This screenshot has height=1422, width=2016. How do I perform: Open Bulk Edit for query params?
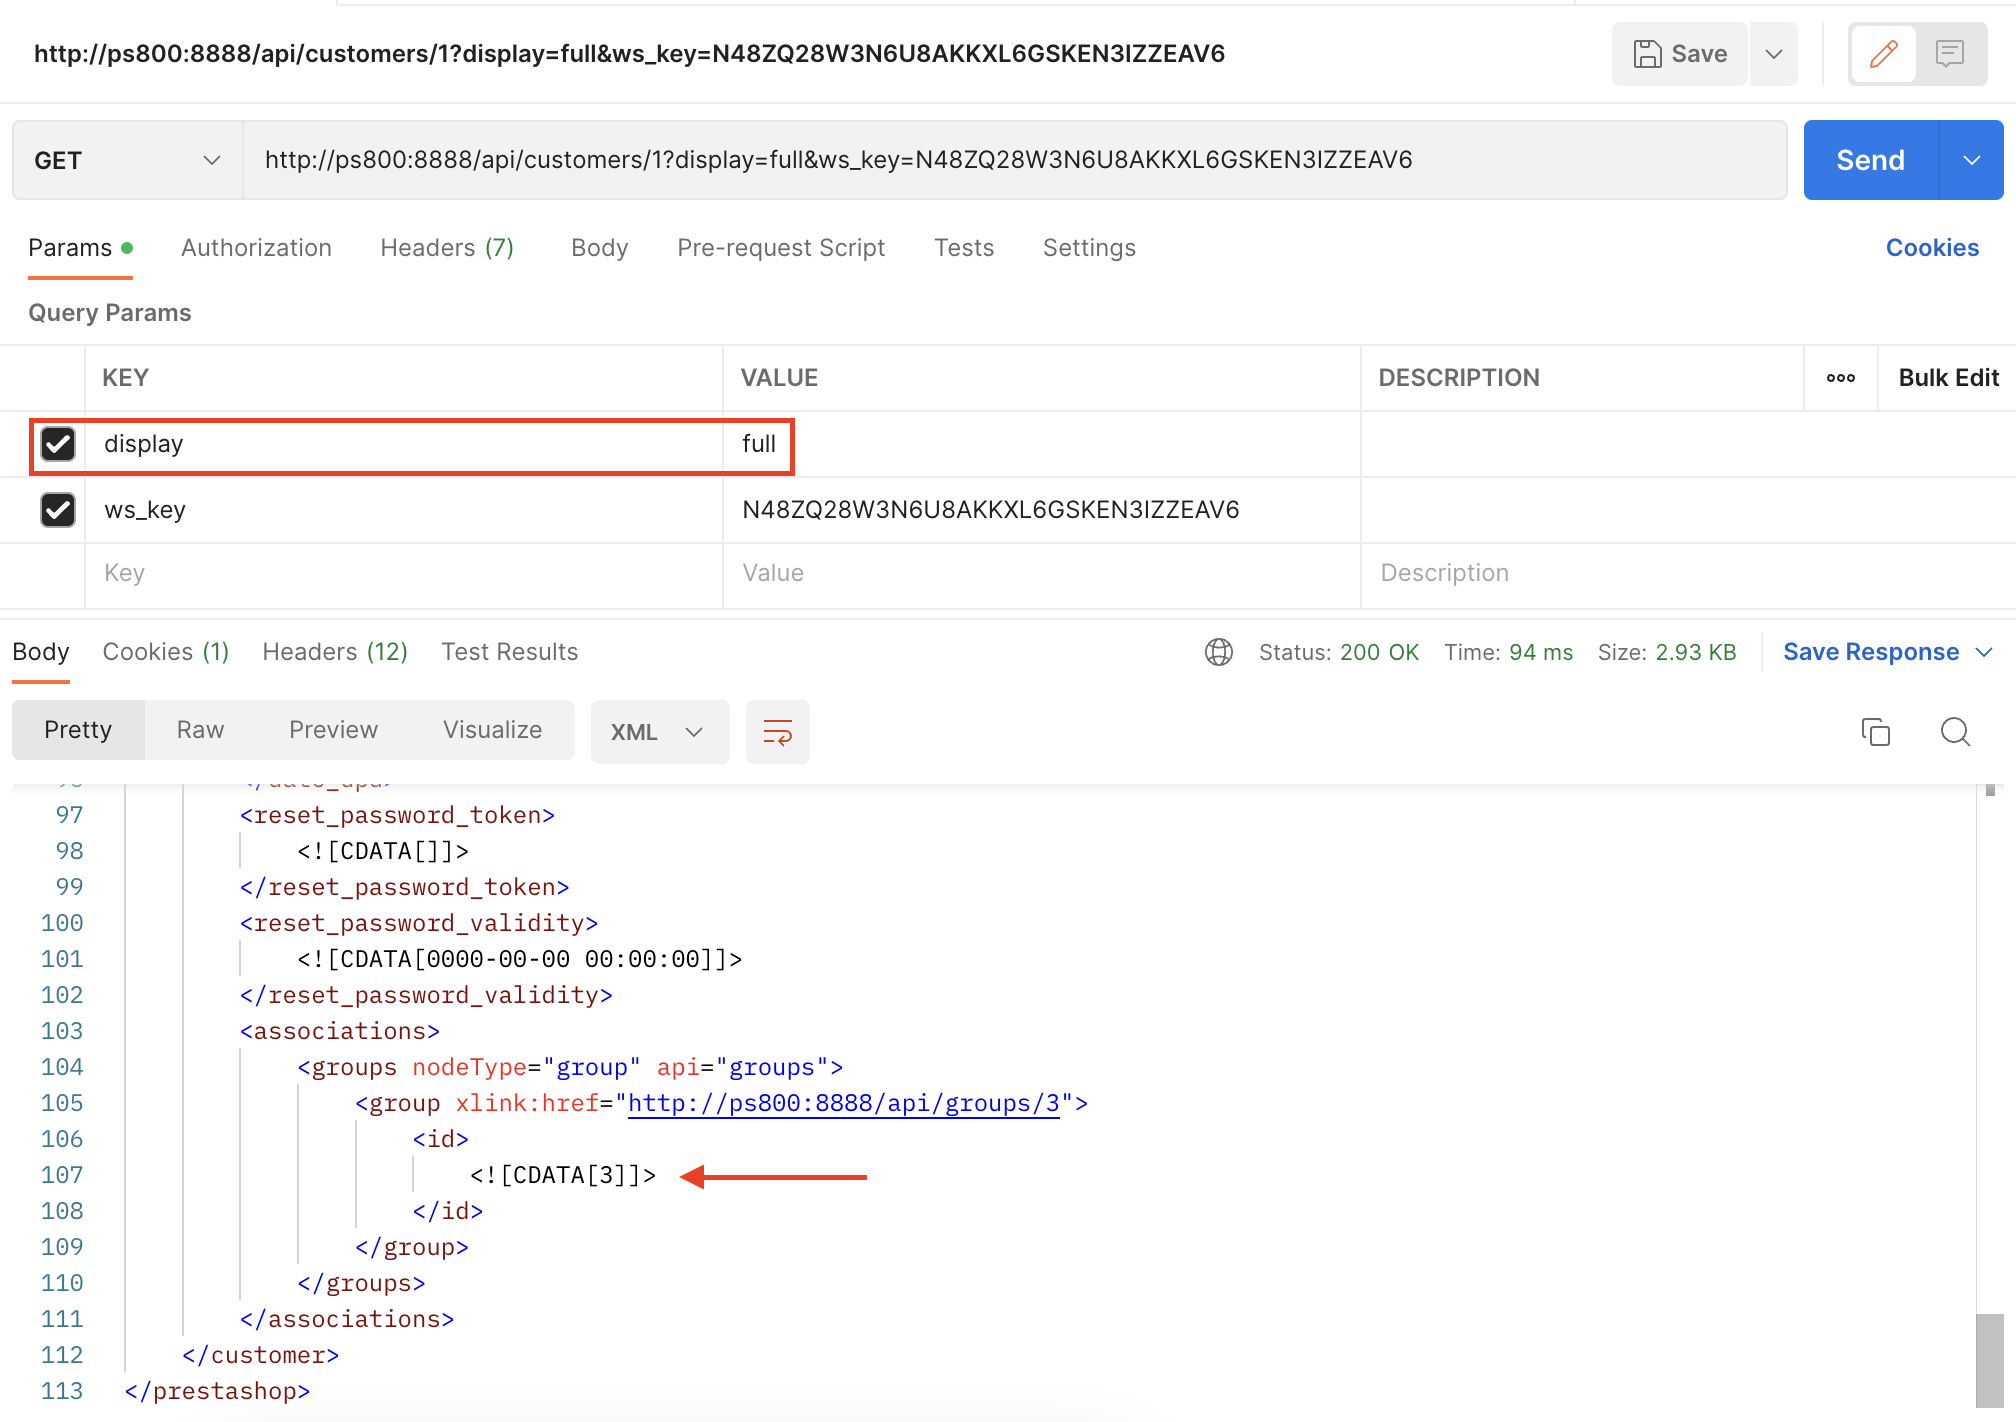point(1947,378)
